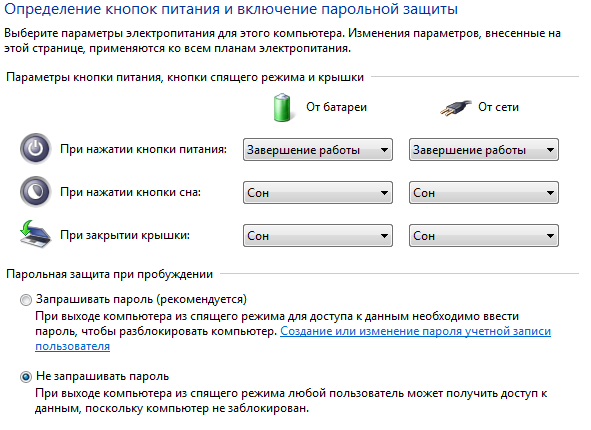Open plugged-in power button action dropdown

coord(484,150)
